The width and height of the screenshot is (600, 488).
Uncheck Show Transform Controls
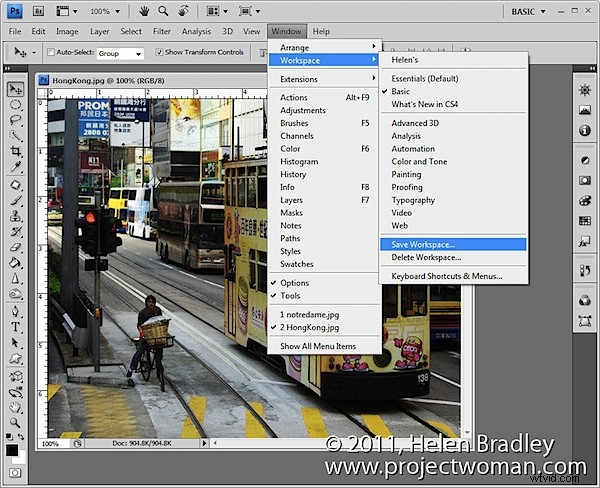(x=159, y=52)
